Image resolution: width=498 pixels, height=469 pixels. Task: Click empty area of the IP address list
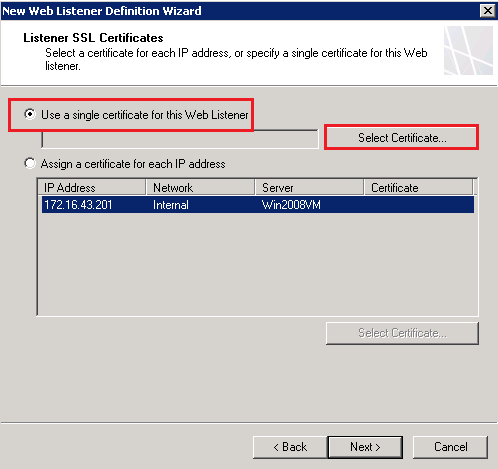[x=257, y=263]
